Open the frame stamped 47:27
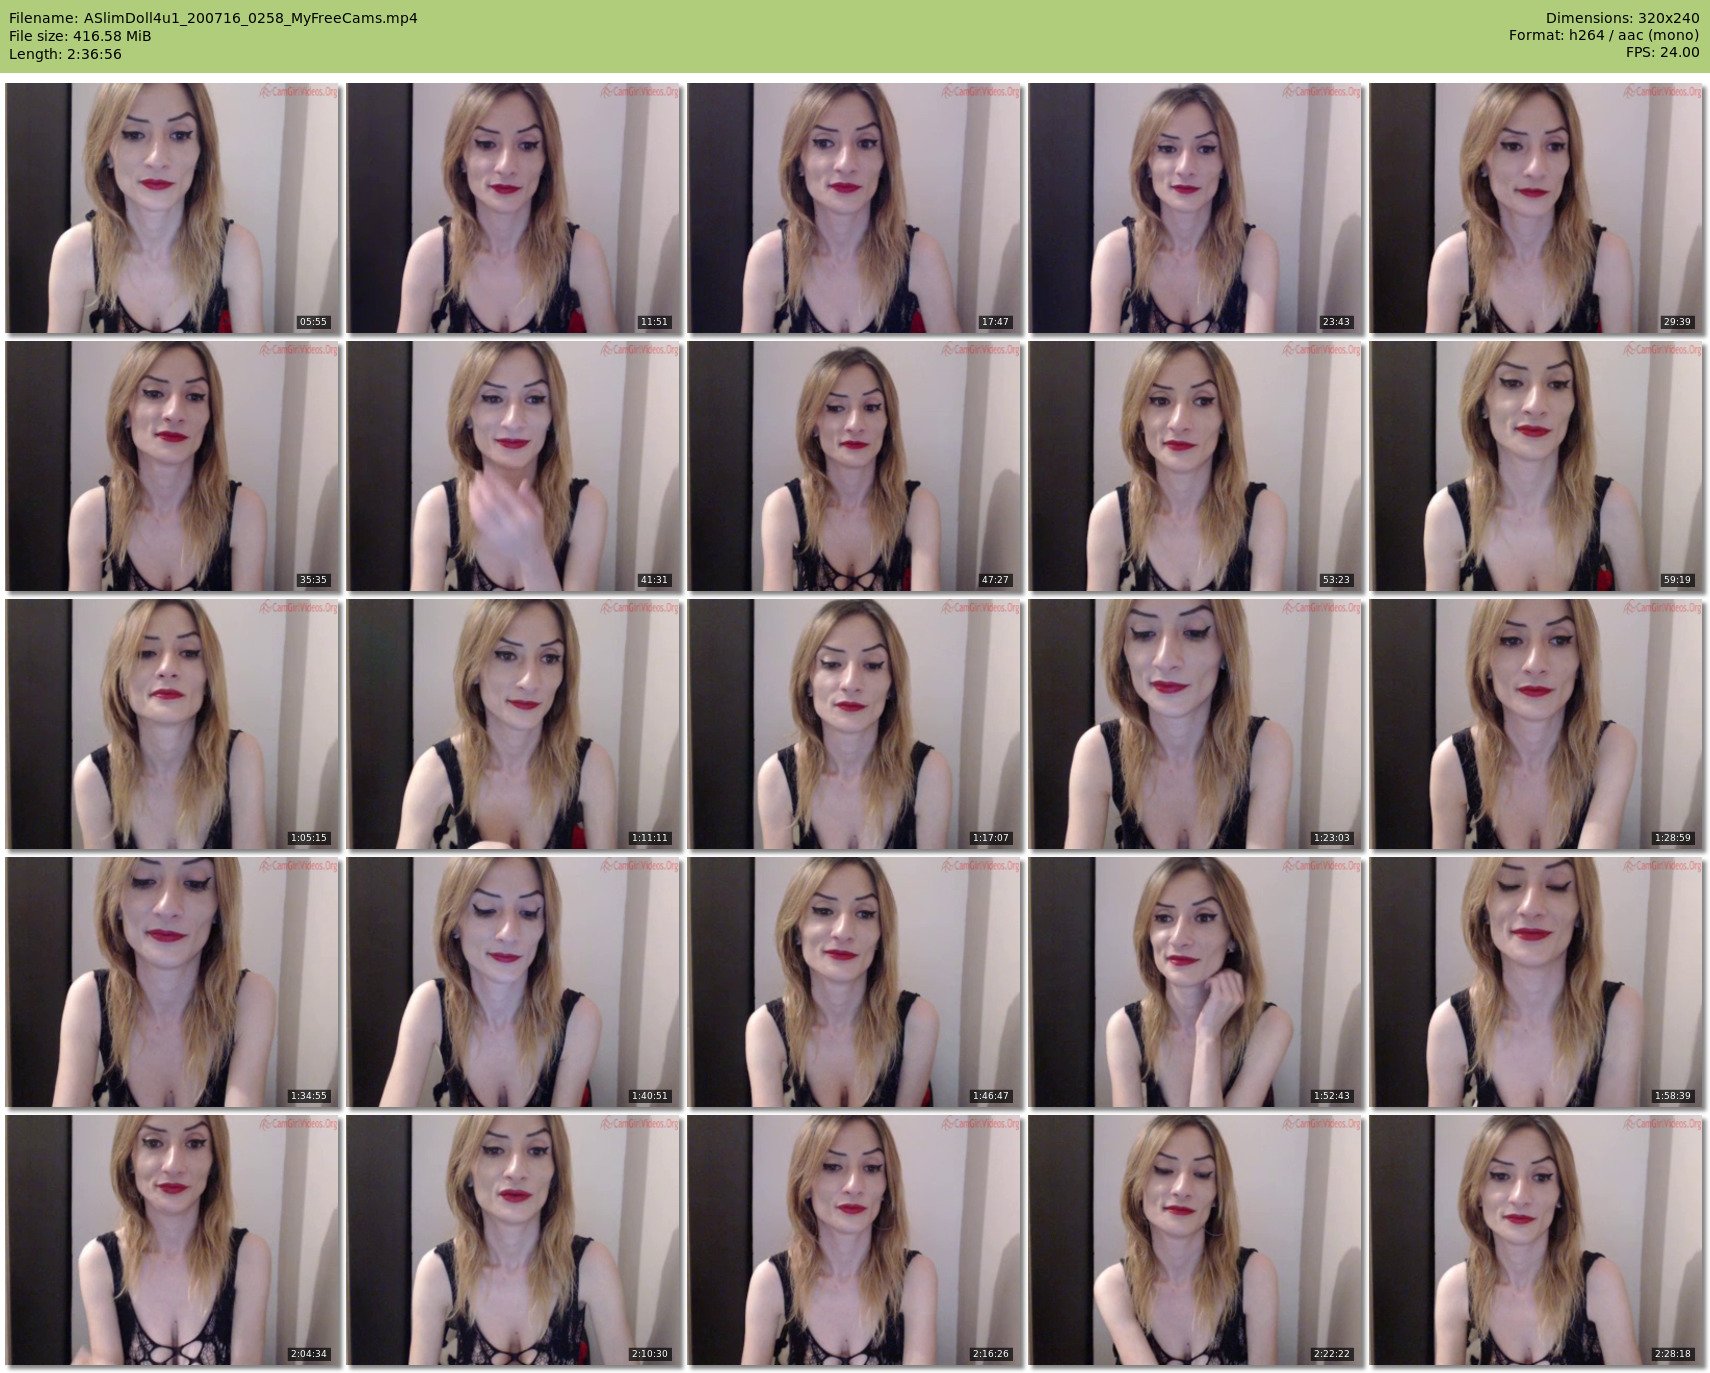1710x1373 pixels. [854, 466]
